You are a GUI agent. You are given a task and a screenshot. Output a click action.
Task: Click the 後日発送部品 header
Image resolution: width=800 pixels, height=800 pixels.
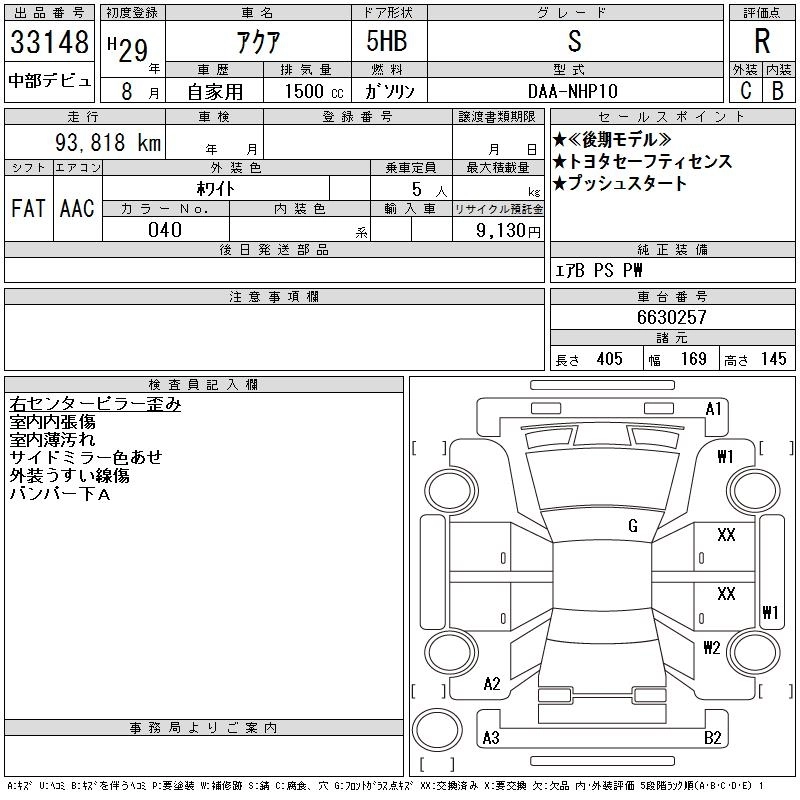click(274, 249)
